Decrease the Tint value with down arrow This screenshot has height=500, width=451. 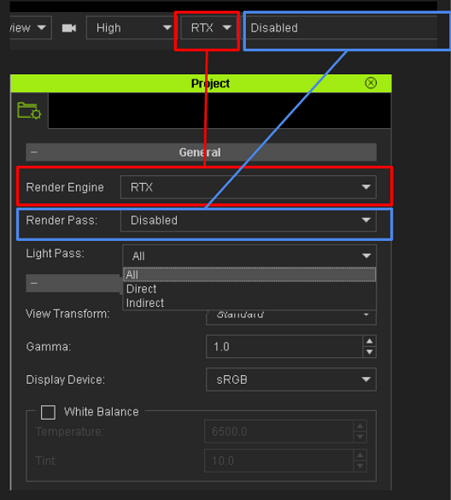point(360,466)
